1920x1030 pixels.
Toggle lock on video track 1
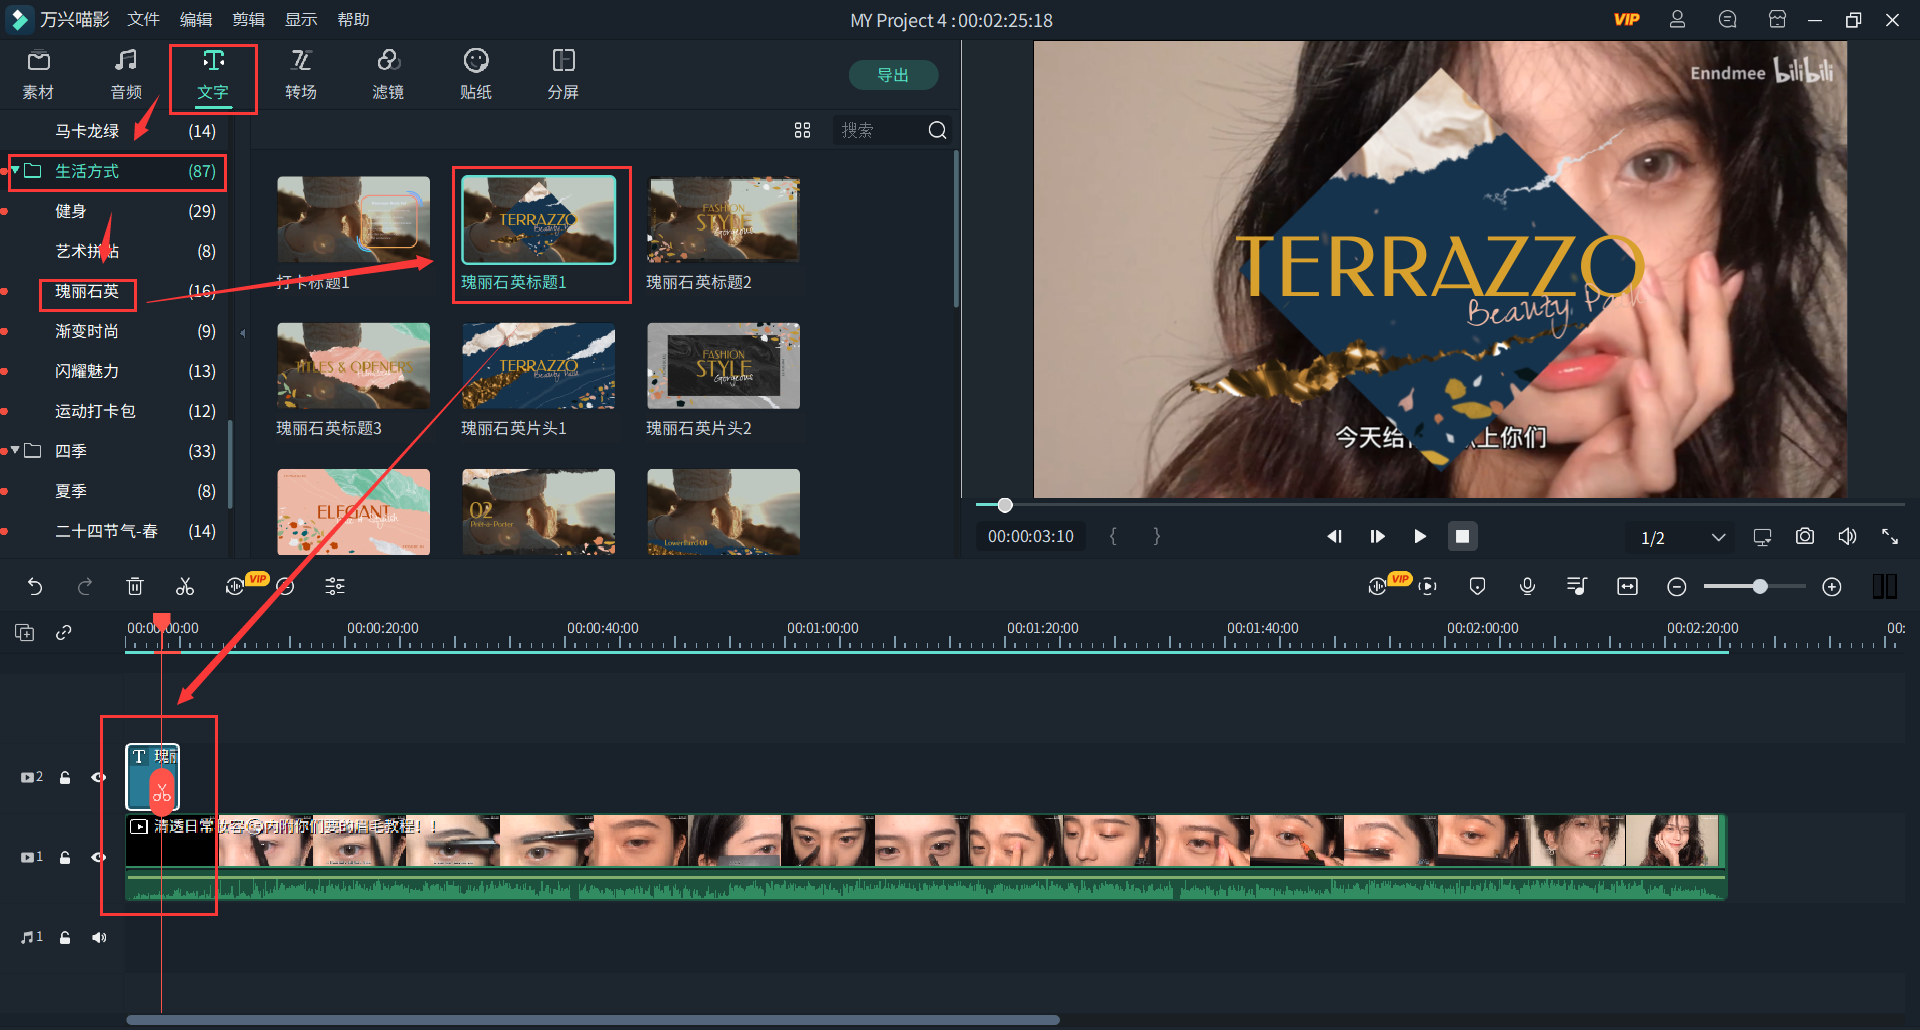(65, 857)
